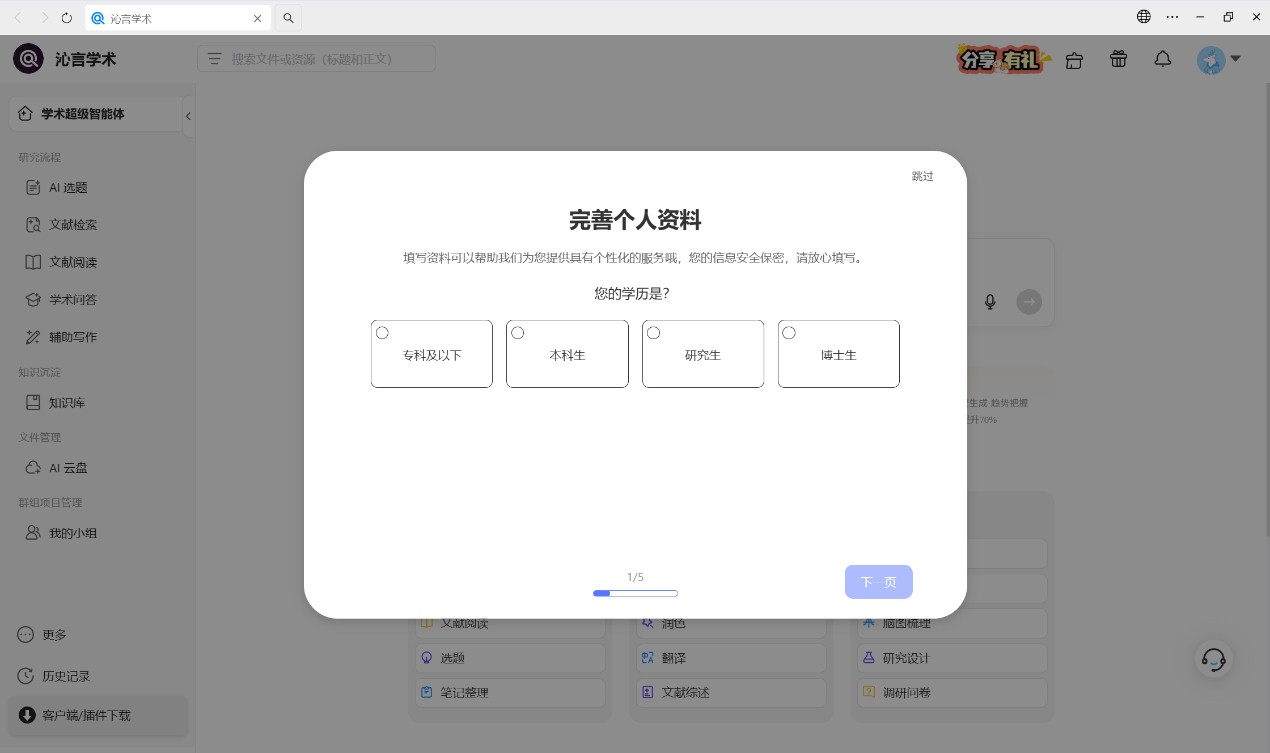Click the browser tab search magnifier icon
Screen dimensions: 1270x753
click(x=288, y=18)
